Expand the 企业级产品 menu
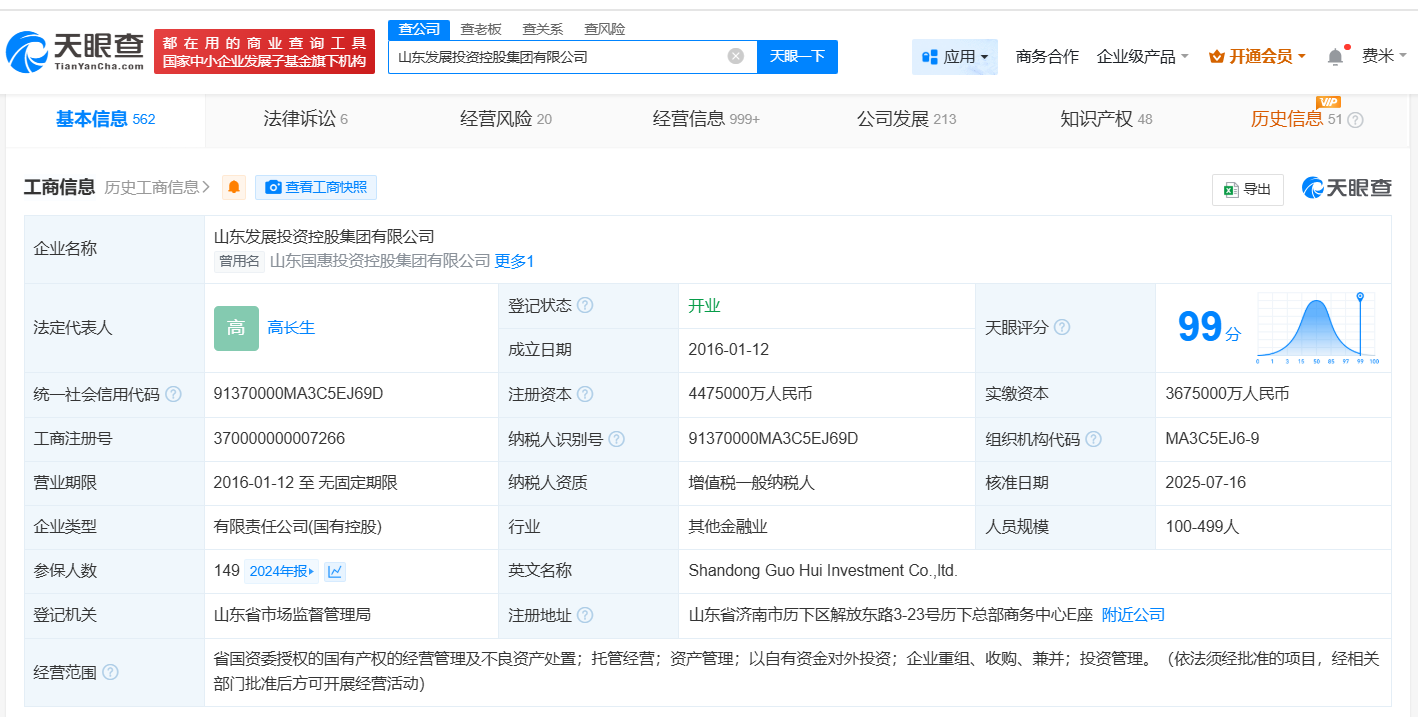 (1142, 57)
